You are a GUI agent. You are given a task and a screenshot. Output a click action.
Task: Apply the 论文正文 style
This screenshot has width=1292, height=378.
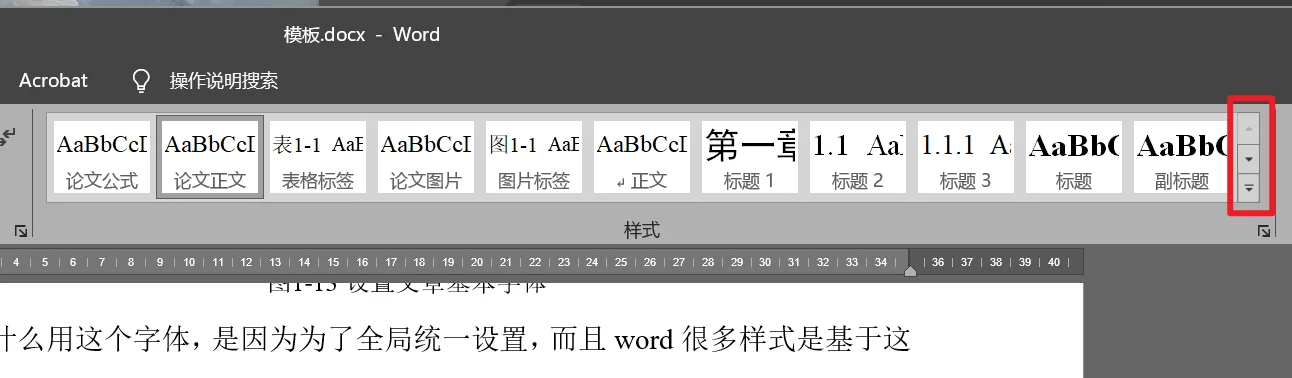(x=210, y=156)
